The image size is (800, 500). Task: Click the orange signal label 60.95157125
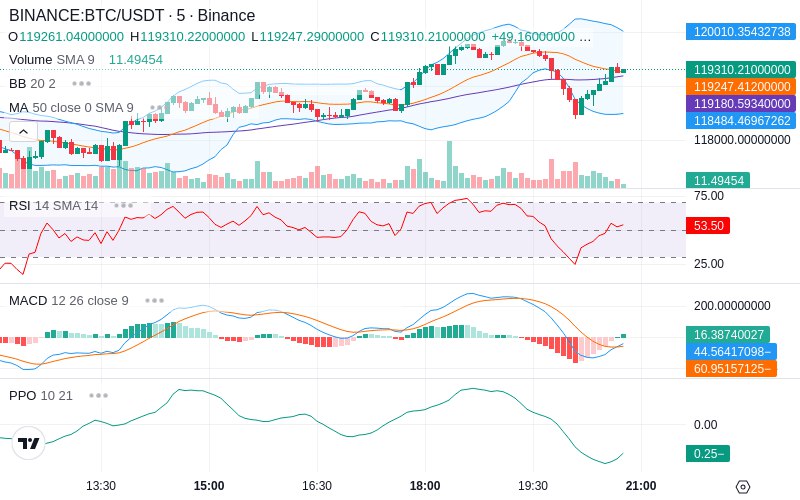(732, 368)
